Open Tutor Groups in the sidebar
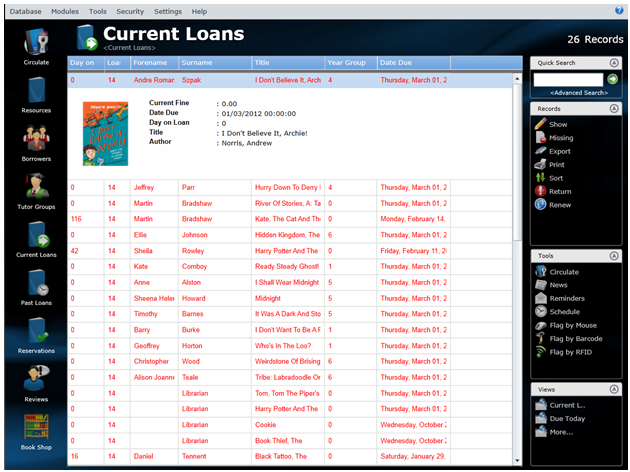 36,188
